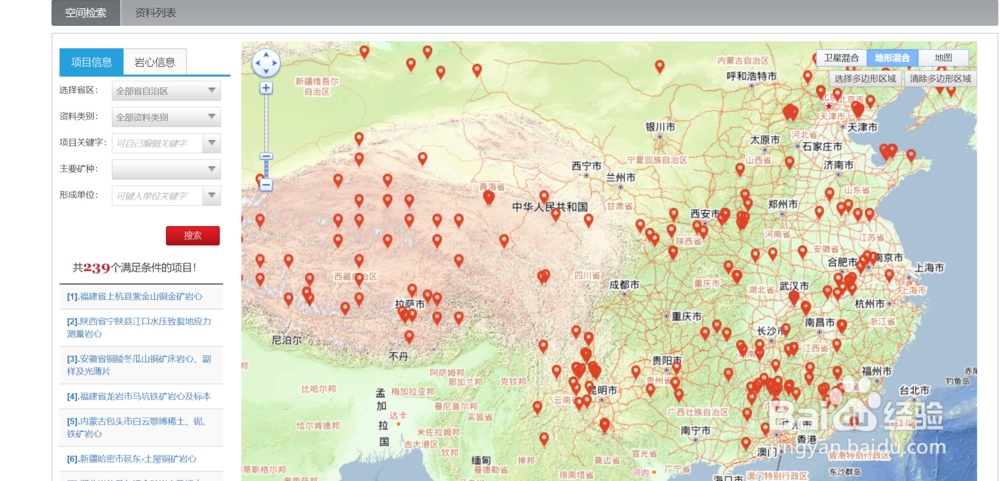Switch the map to 卫星混合 view
1000x481 pixels.
pyautogui.click(x=841, y=57)
